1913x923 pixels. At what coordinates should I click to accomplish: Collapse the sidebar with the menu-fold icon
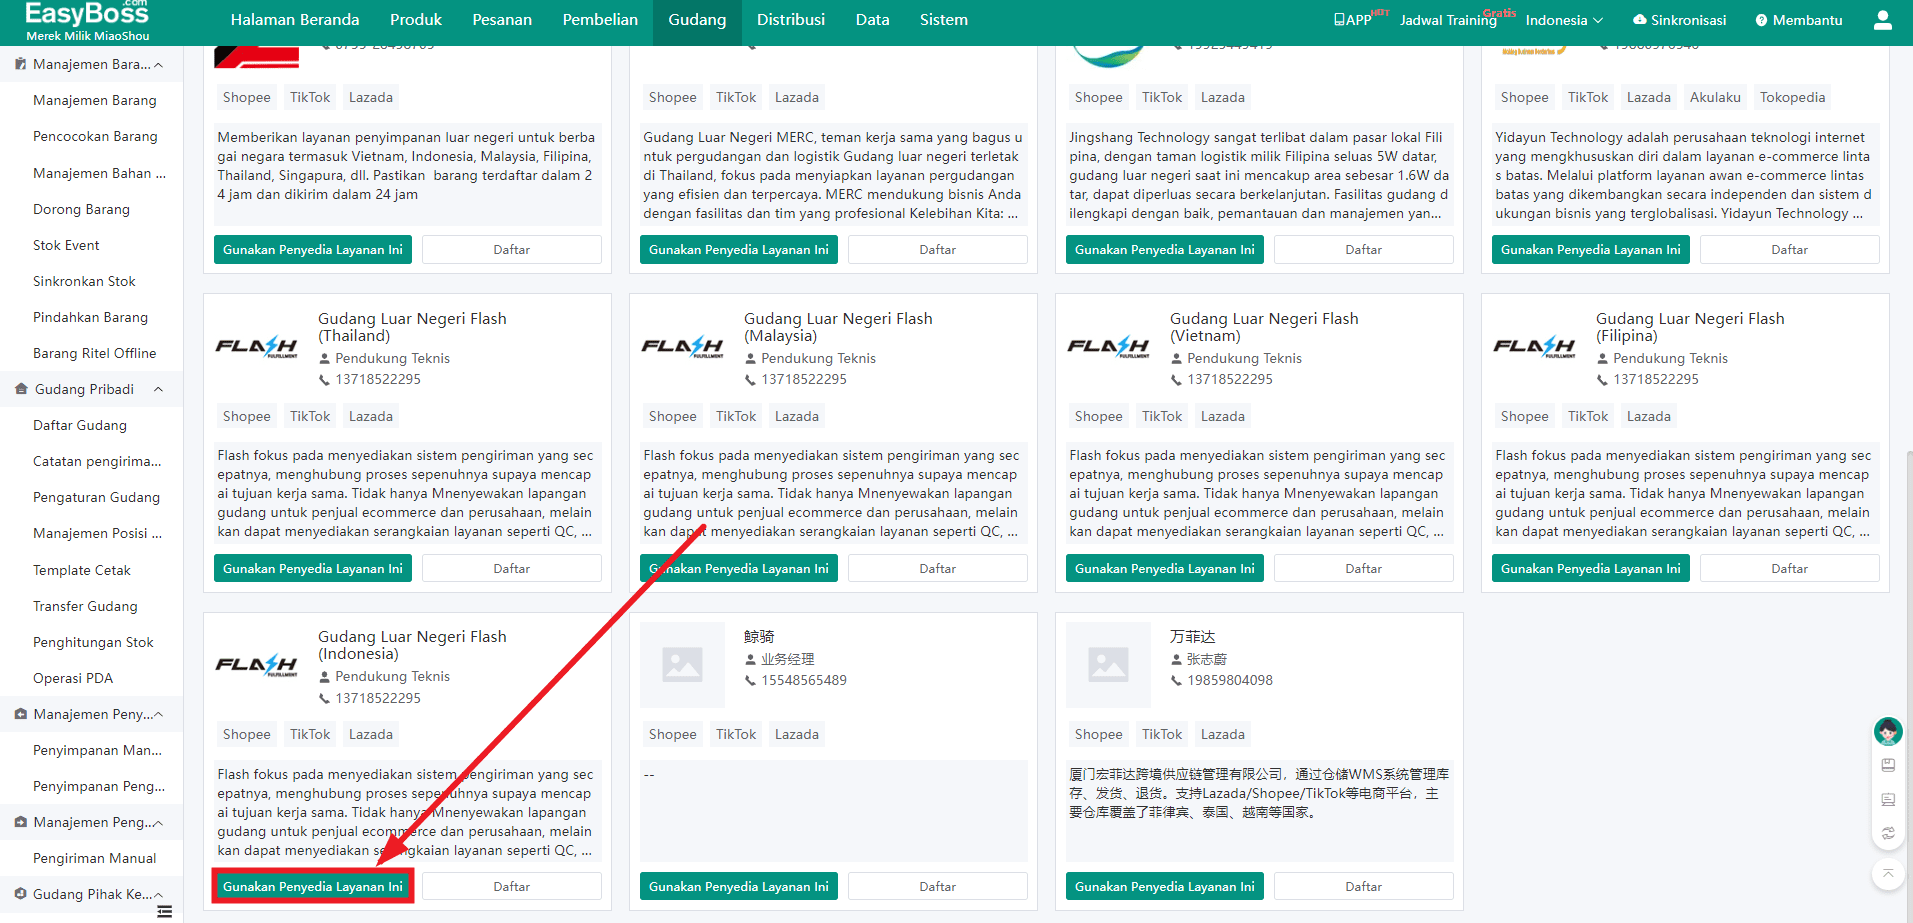[x=165, y=911]
